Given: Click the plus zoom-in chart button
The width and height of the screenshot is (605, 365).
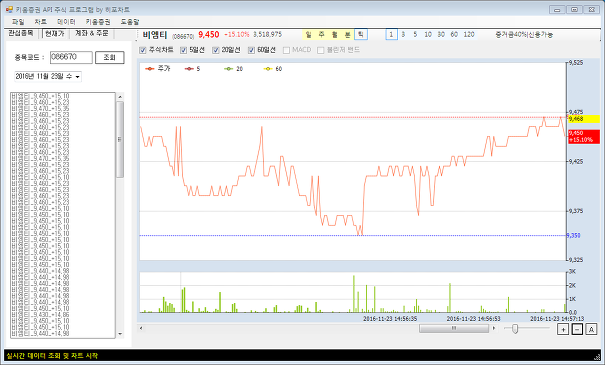Looking at the screenshot, I should (563, 330).
